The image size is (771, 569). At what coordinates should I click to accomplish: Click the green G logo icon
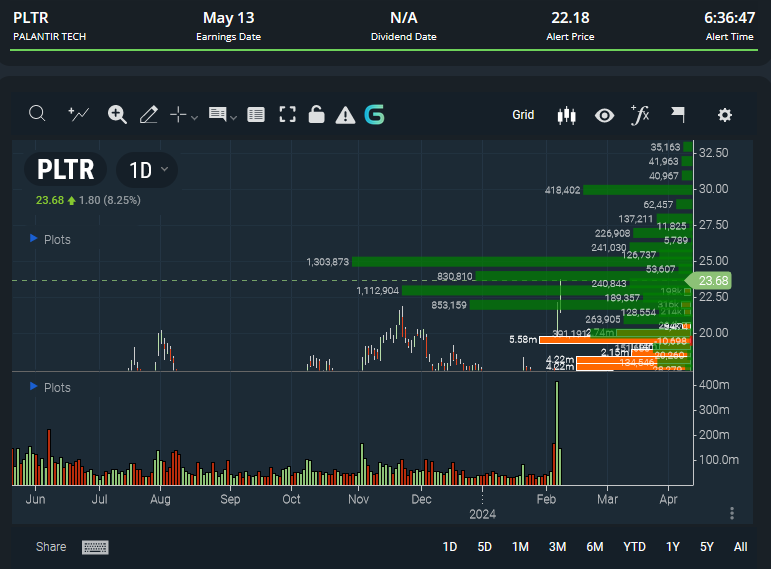(x=375, y=115)
